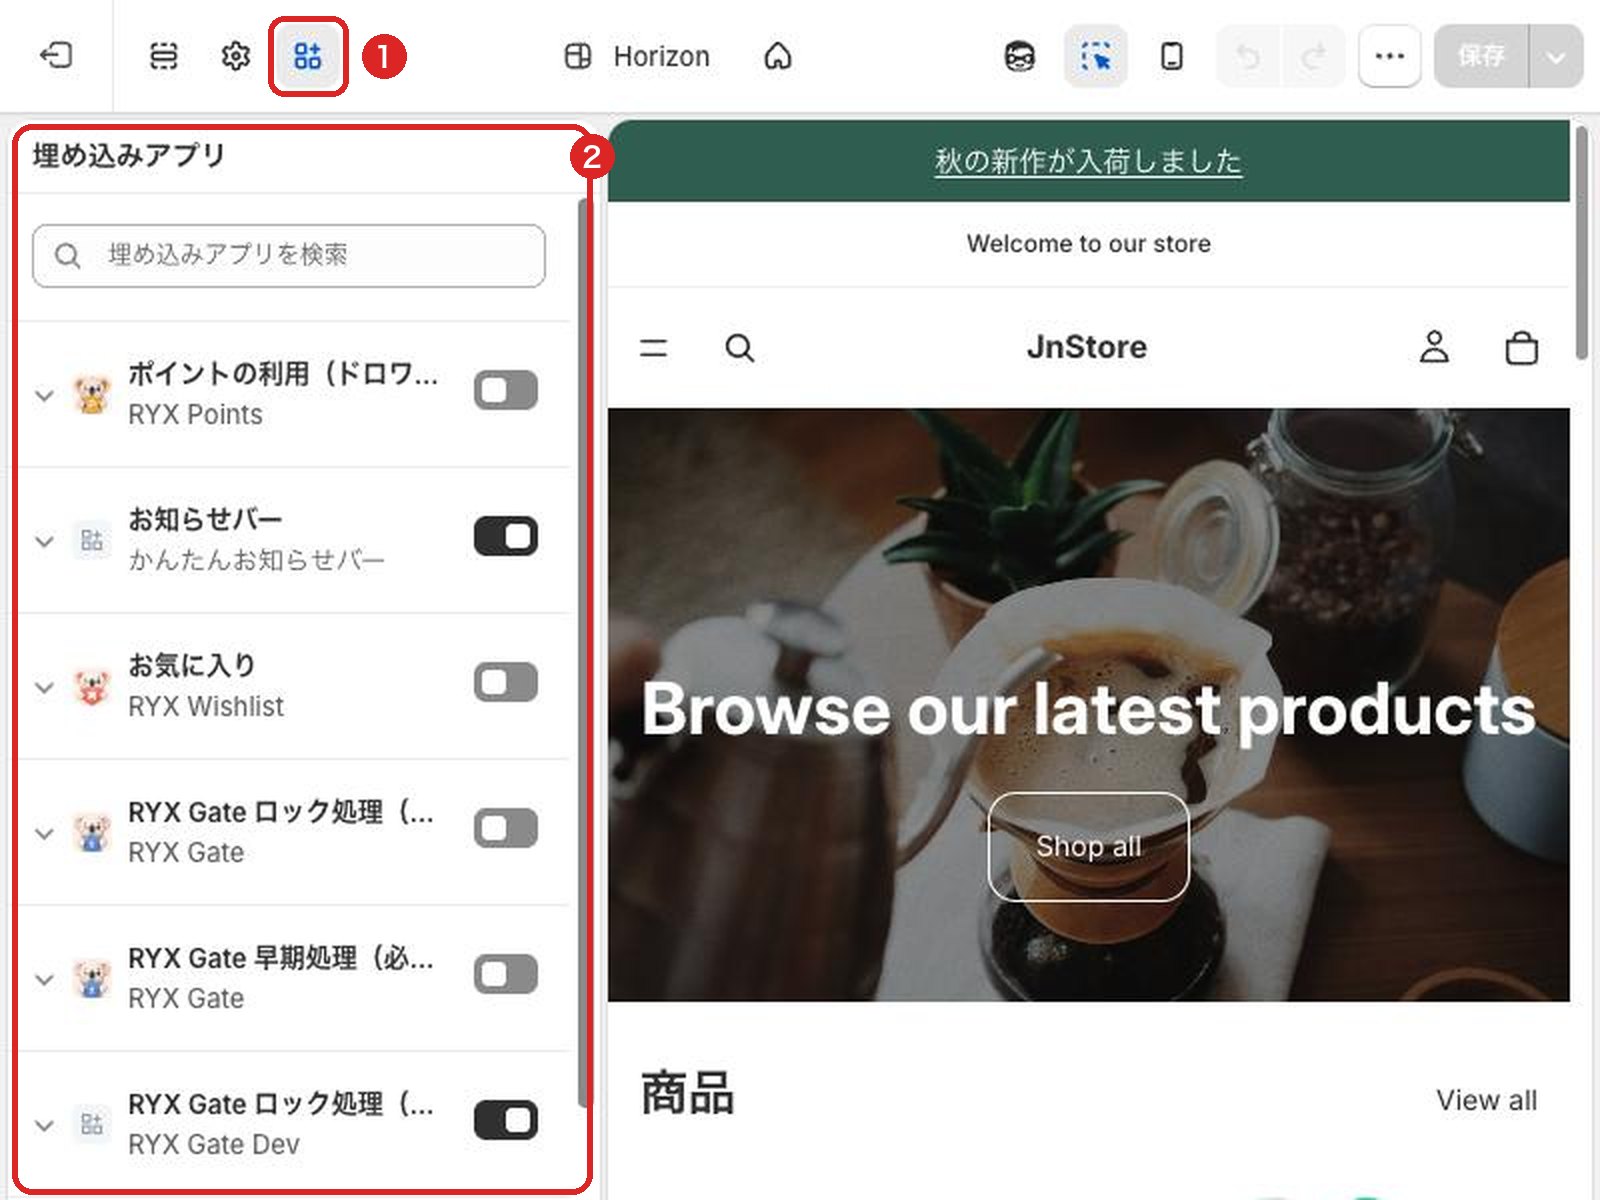This screenshot has width=1600, height=1200.
Task: Open the account person icon
Action: point(1435,347)
